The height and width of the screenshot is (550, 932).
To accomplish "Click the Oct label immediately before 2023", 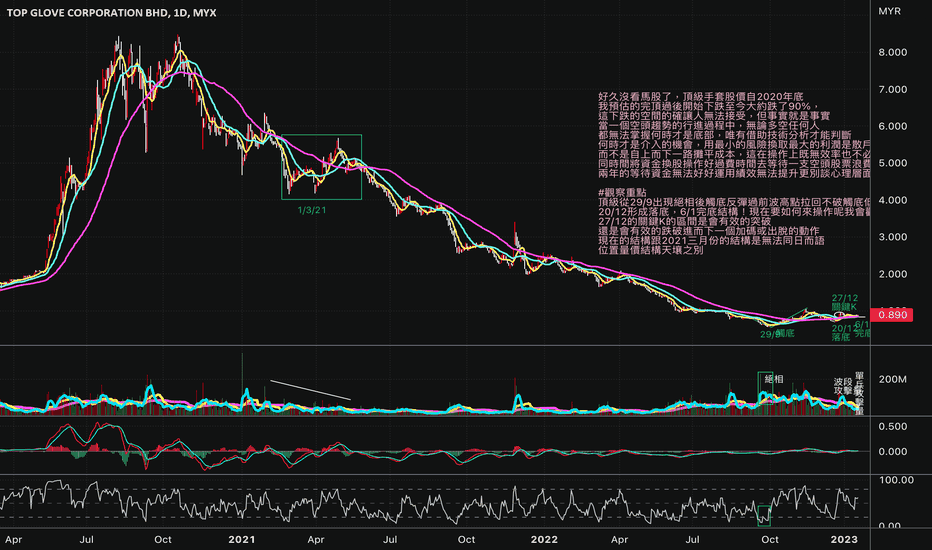I will click(770, 539).
